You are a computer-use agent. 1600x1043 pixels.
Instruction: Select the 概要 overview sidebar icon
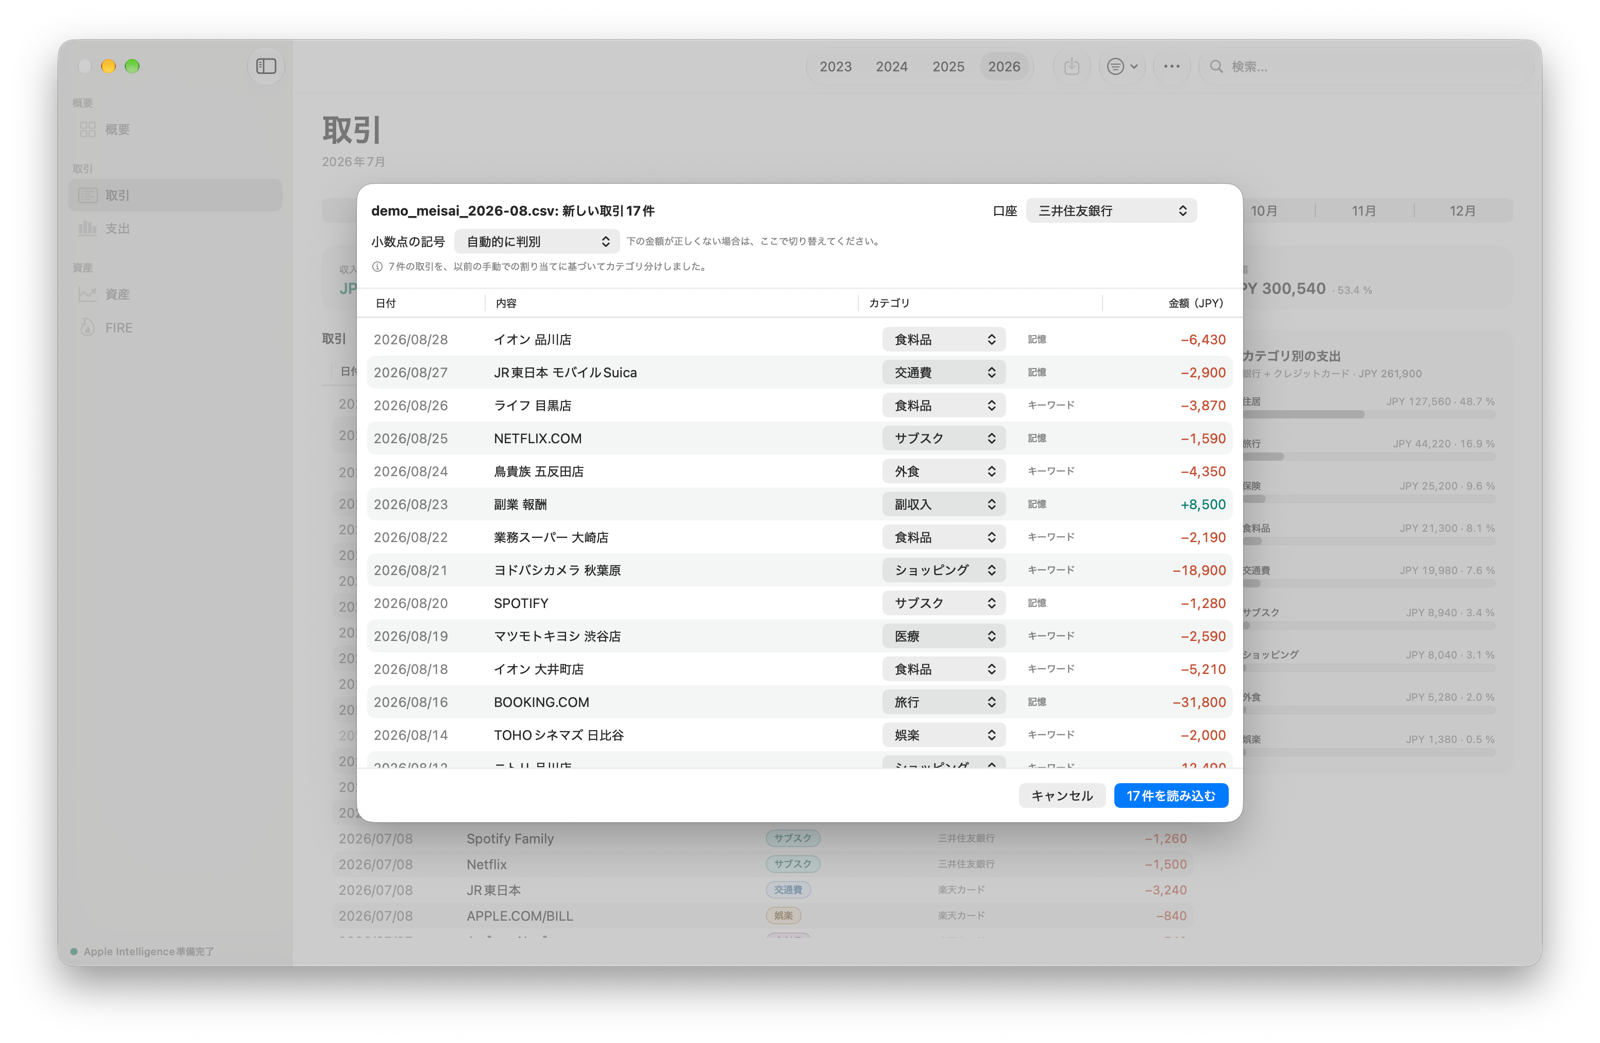point(88,129)
